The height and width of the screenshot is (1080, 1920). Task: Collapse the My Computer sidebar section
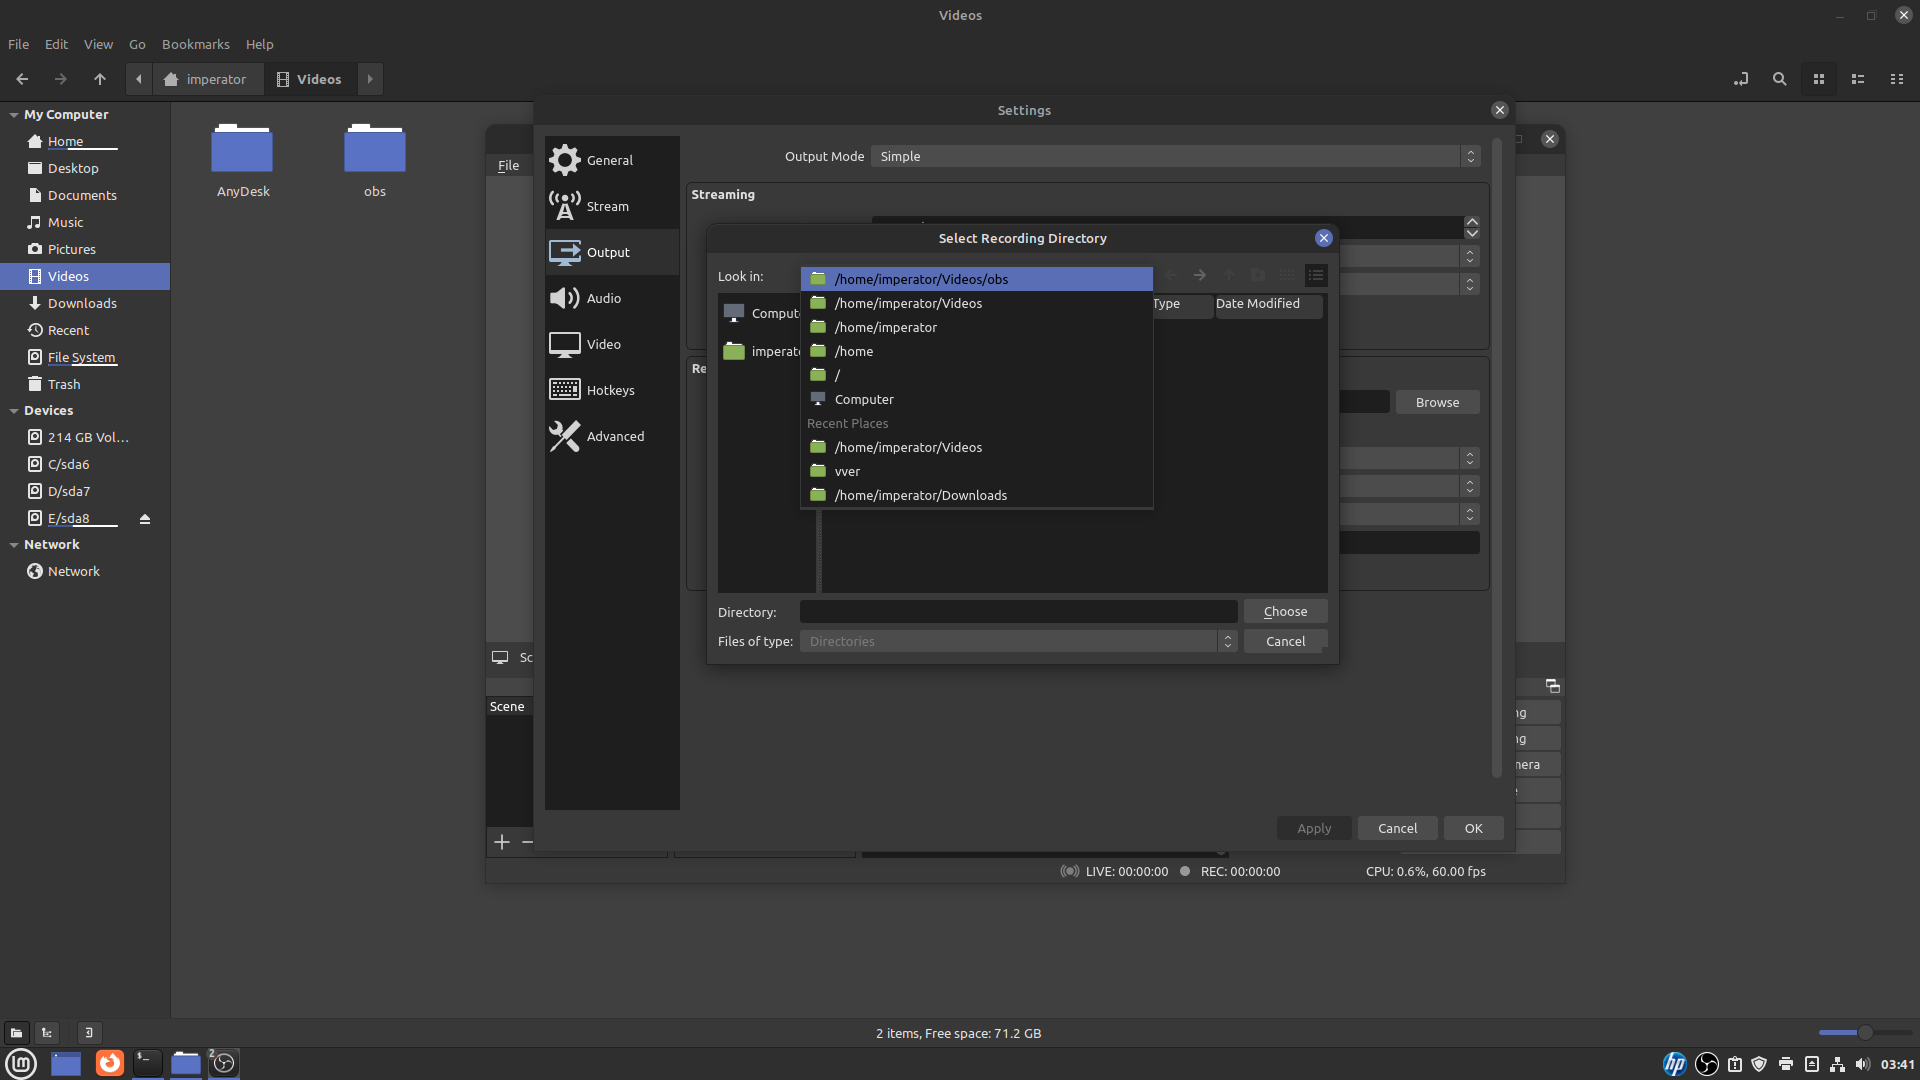(14, 115)
